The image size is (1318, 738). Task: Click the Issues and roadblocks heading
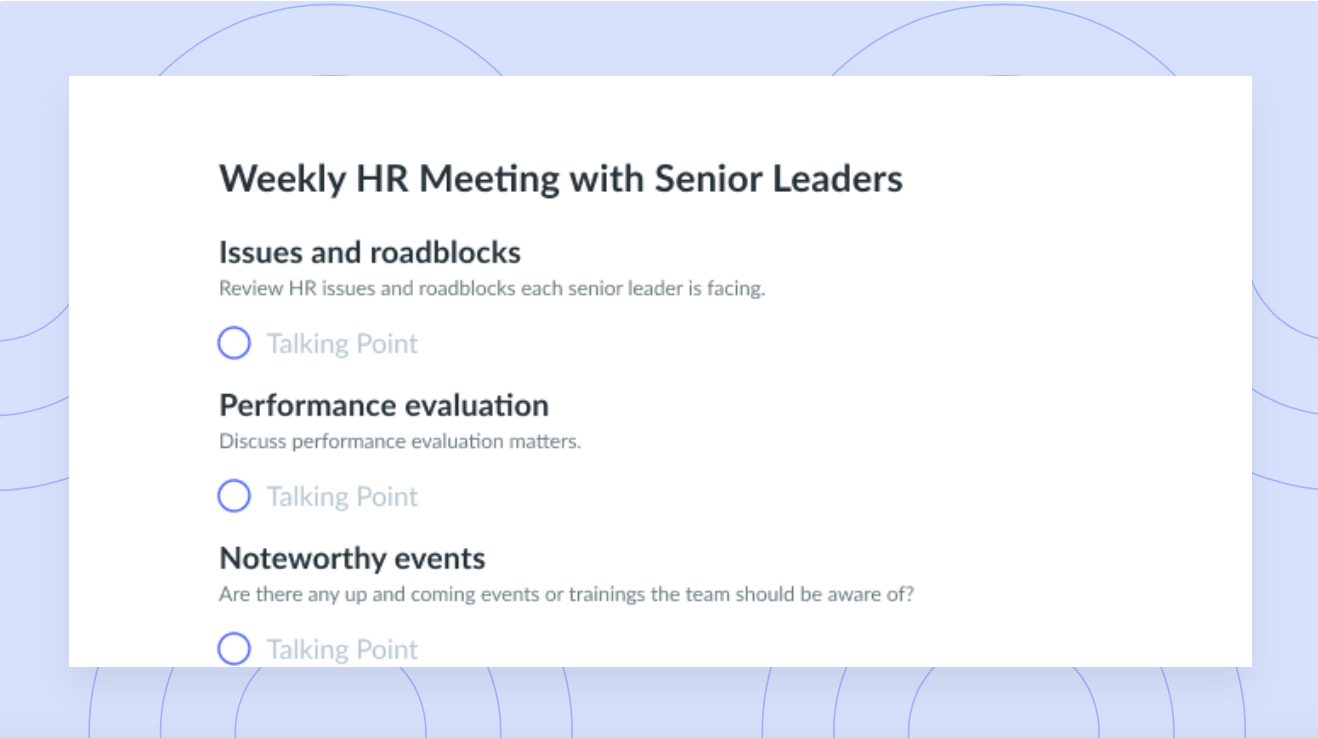370,252
